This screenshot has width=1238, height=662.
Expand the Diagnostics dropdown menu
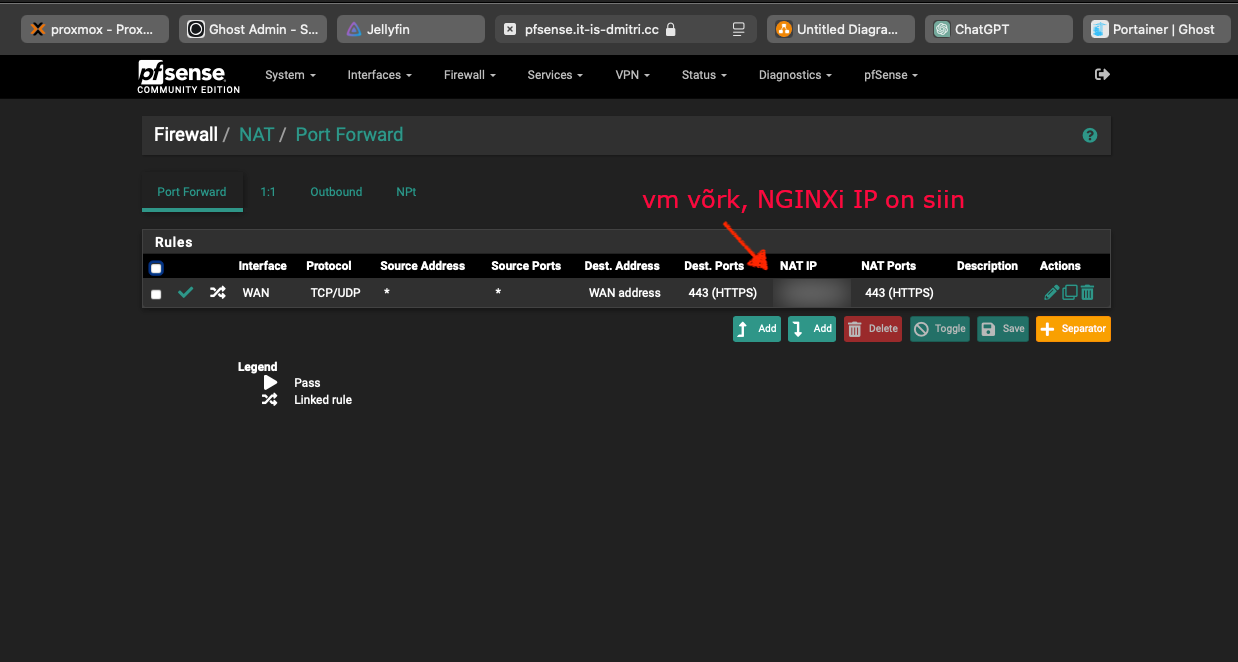coord(795,75)
